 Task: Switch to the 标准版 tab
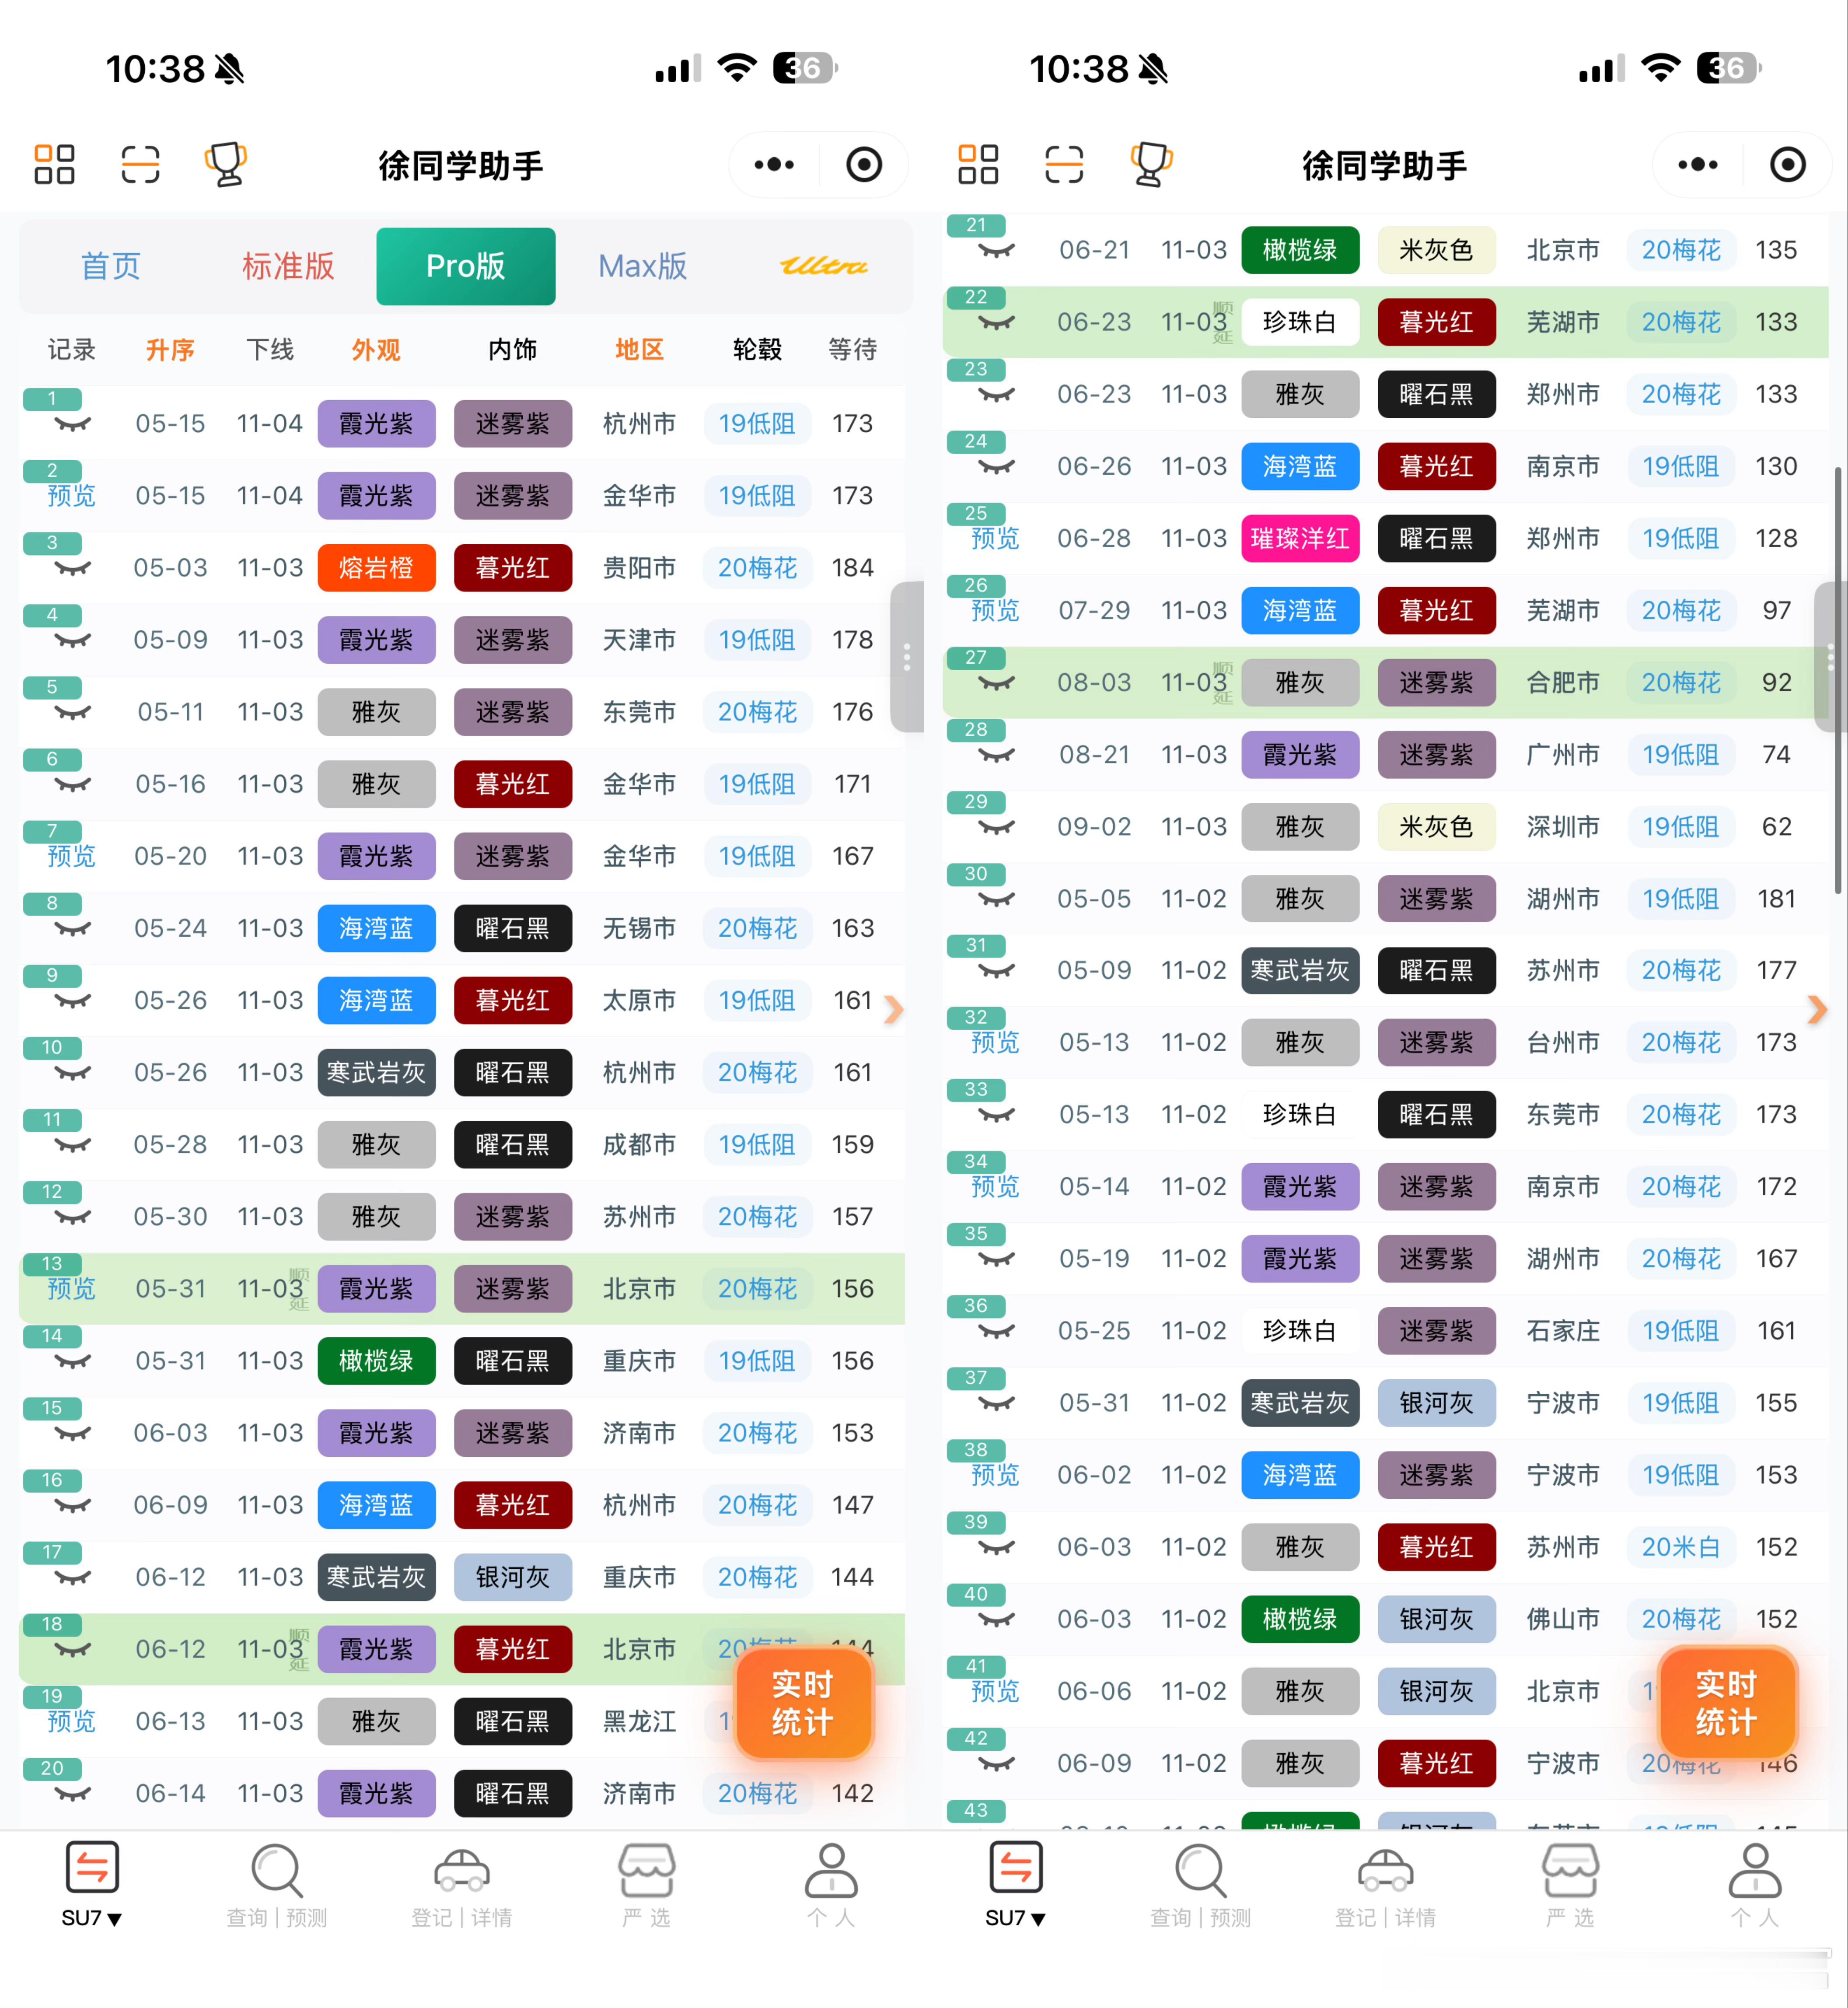click(288, 266)
